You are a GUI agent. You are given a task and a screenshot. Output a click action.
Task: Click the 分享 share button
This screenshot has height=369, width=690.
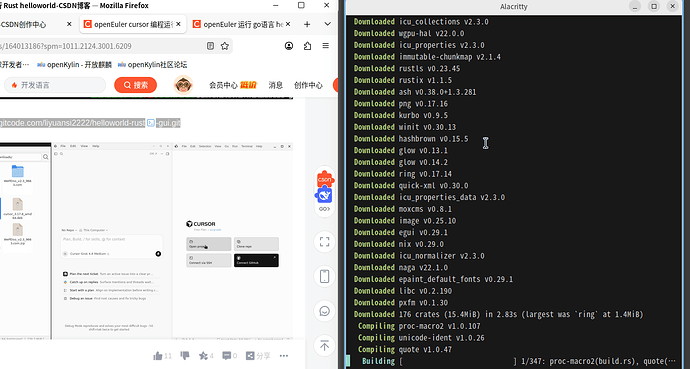tap(258, 356)
